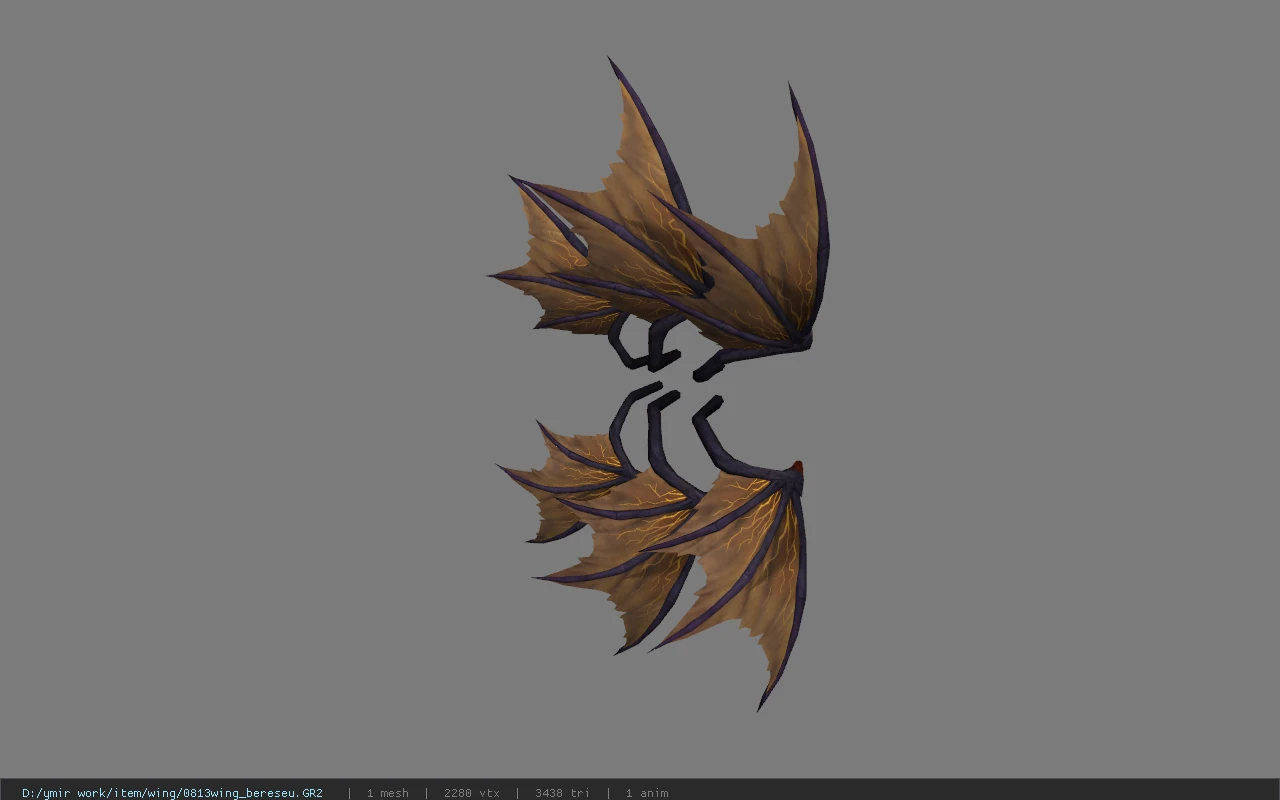
Task: Click the '3438 tri' triangle count
Action: [x=562, y=793]
